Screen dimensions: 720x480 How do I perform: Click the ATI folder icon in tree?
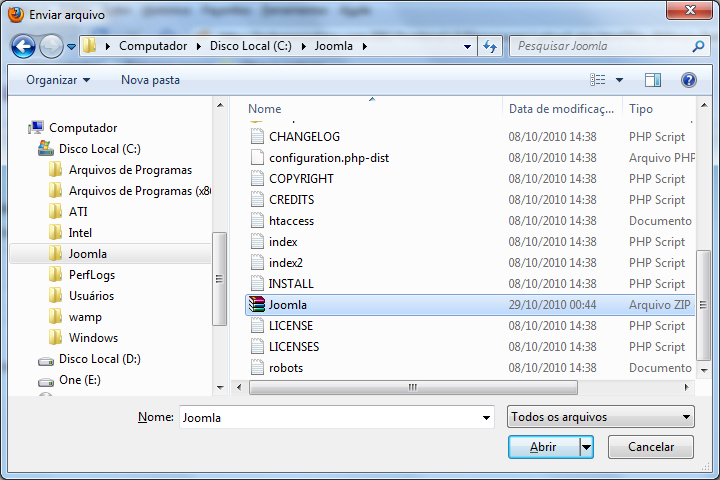tap(56, 212)
